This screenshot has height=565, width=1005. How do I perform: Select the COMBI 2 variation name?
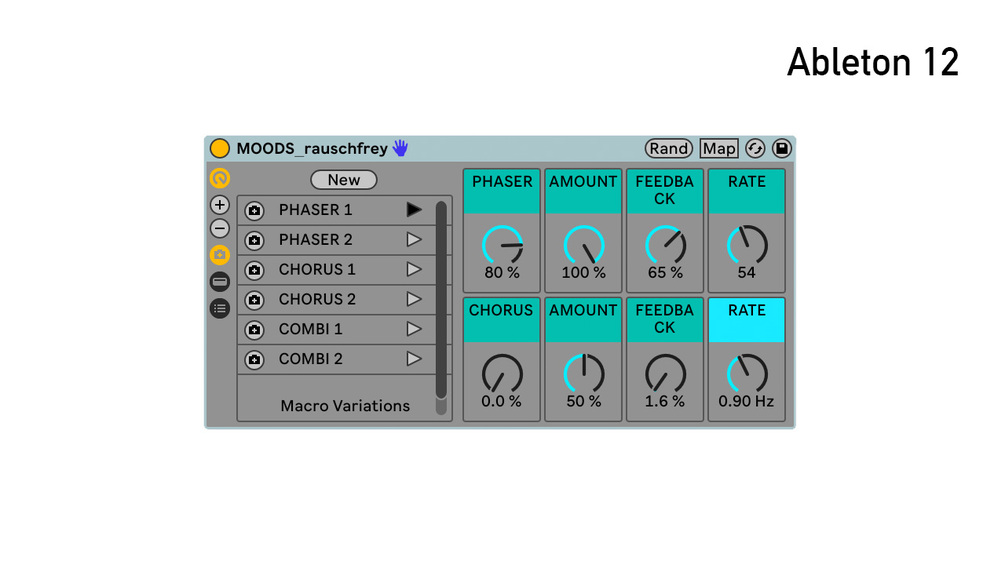(310, 359)
